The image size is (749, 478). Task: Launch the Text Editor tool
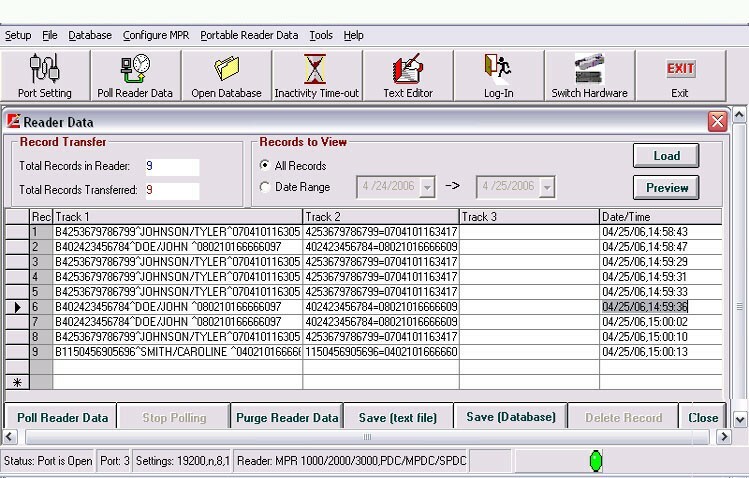[x=407, y=75]
